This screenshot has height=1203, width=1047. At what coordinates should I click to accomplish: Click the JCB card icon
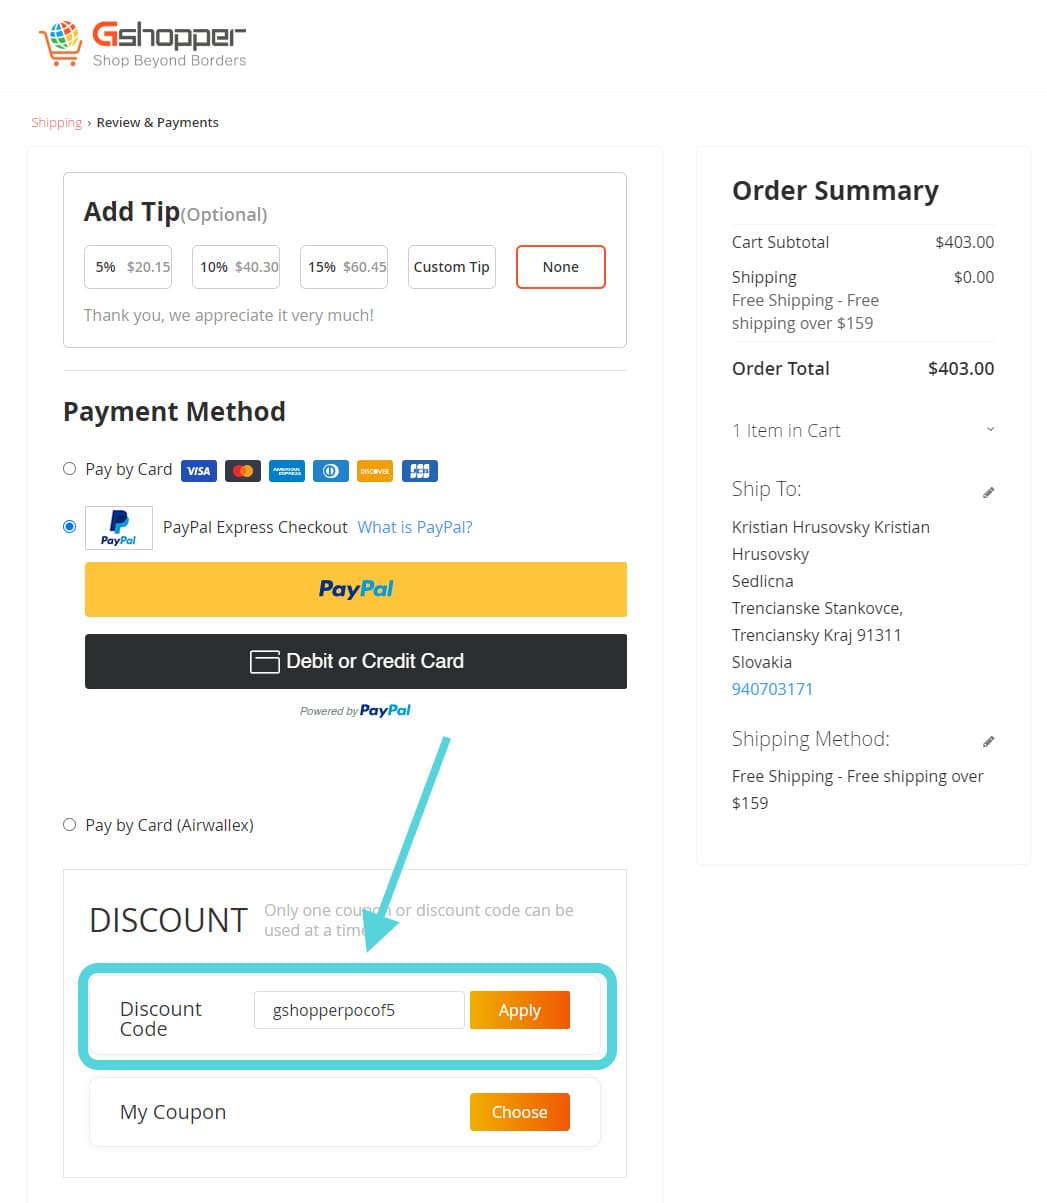(x=419, y=470)
